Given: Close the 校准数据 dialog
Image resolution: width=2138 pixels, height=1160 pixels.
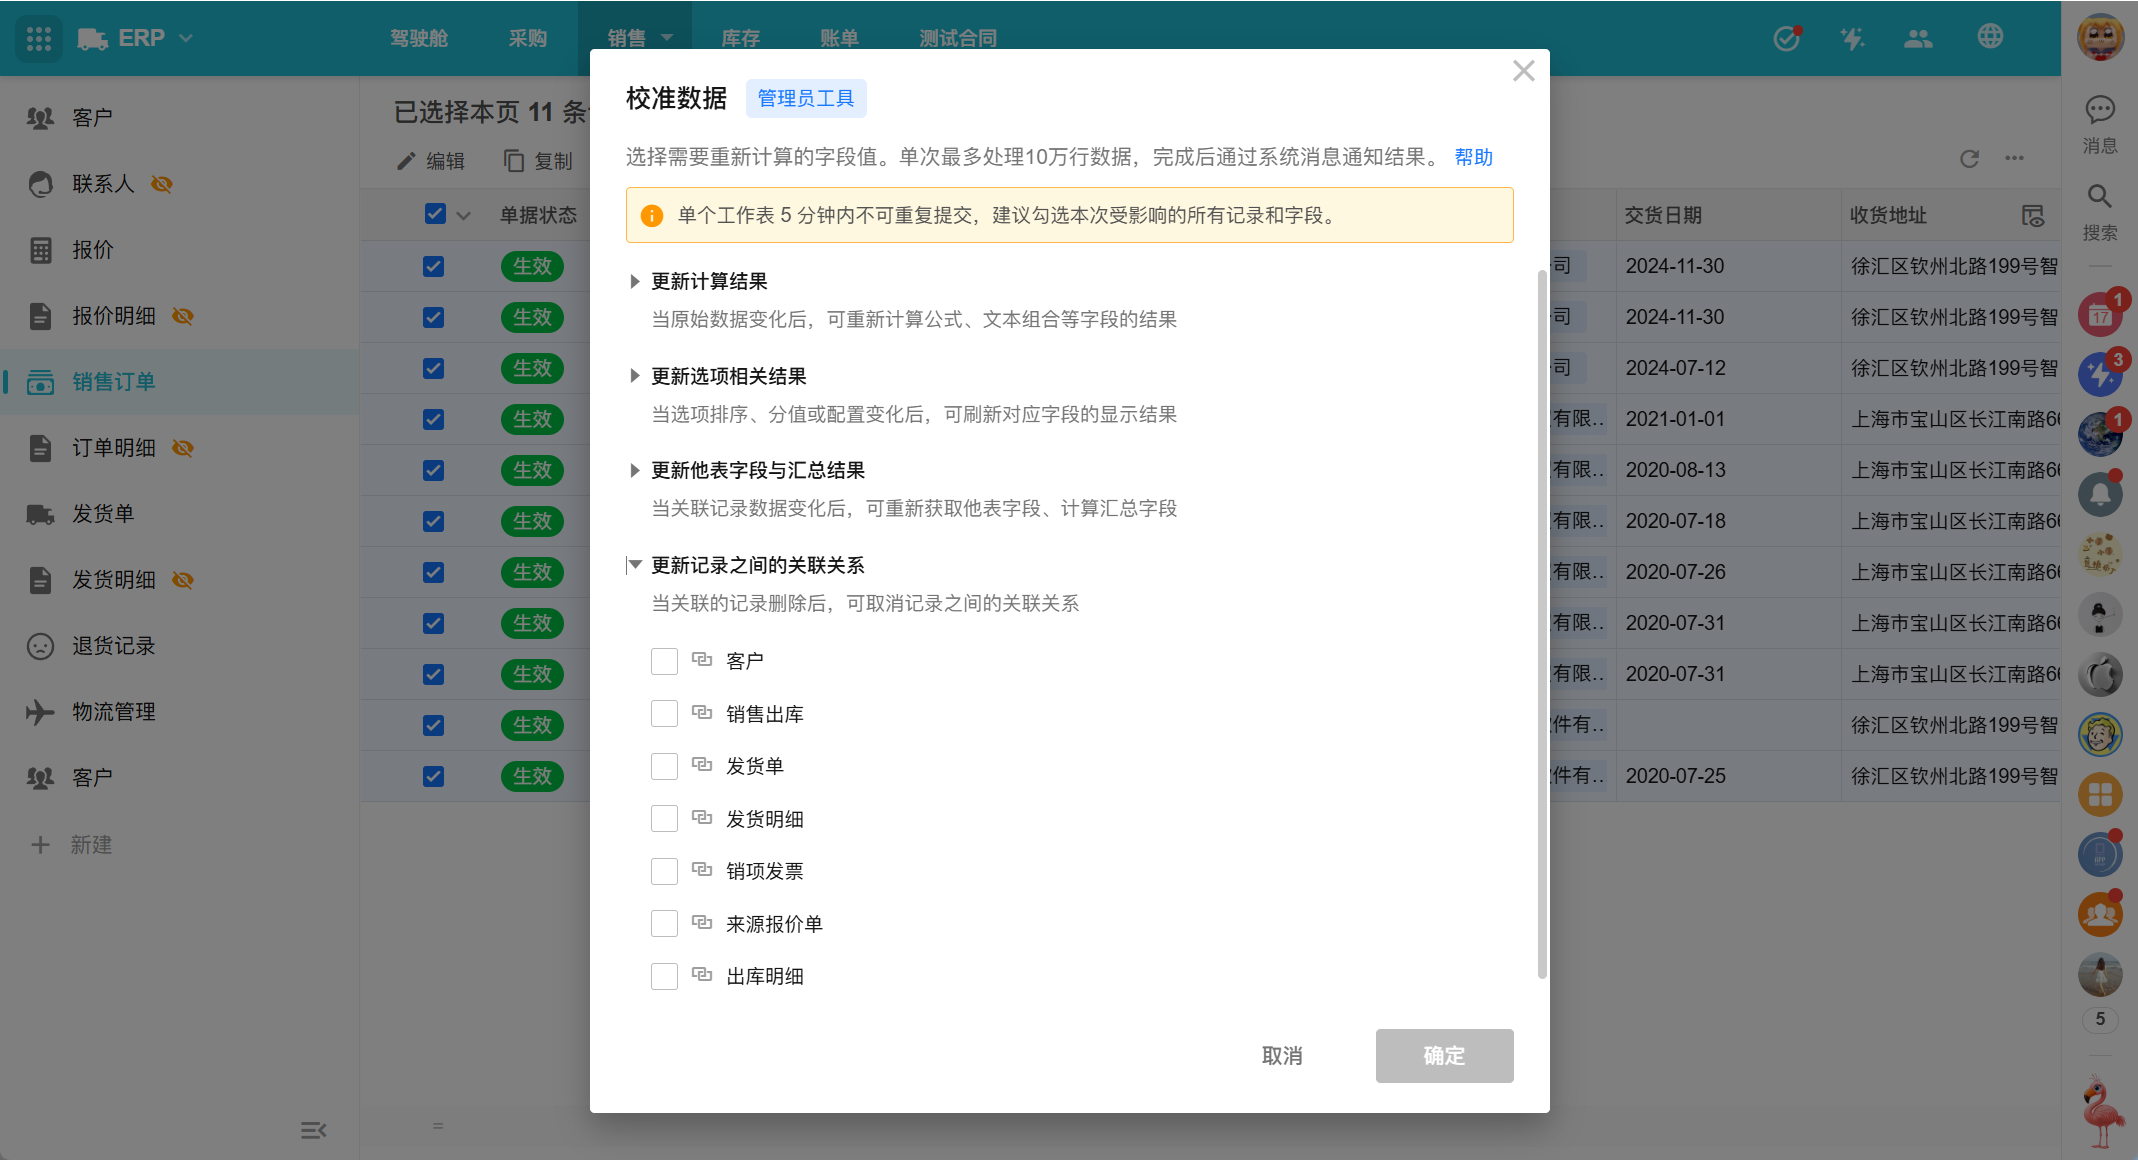Looking at the screenshot, I should 1523,71.
